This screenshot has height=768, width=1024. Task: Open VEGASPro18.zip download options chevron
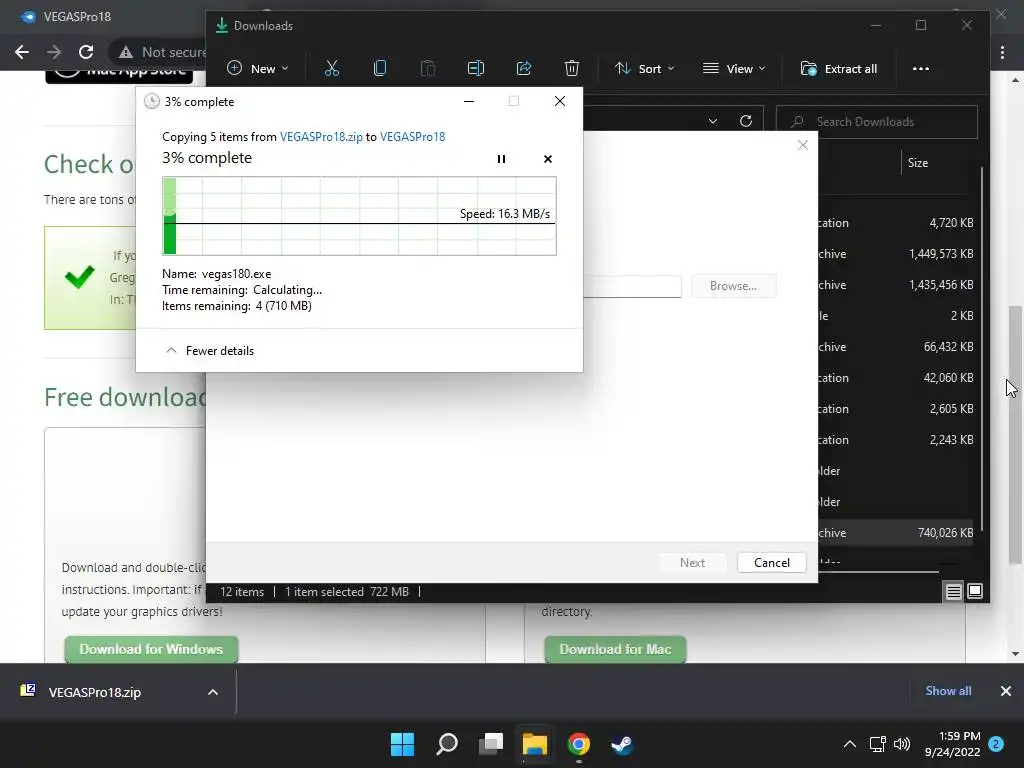pyautogui.click(x=213, y=692)
